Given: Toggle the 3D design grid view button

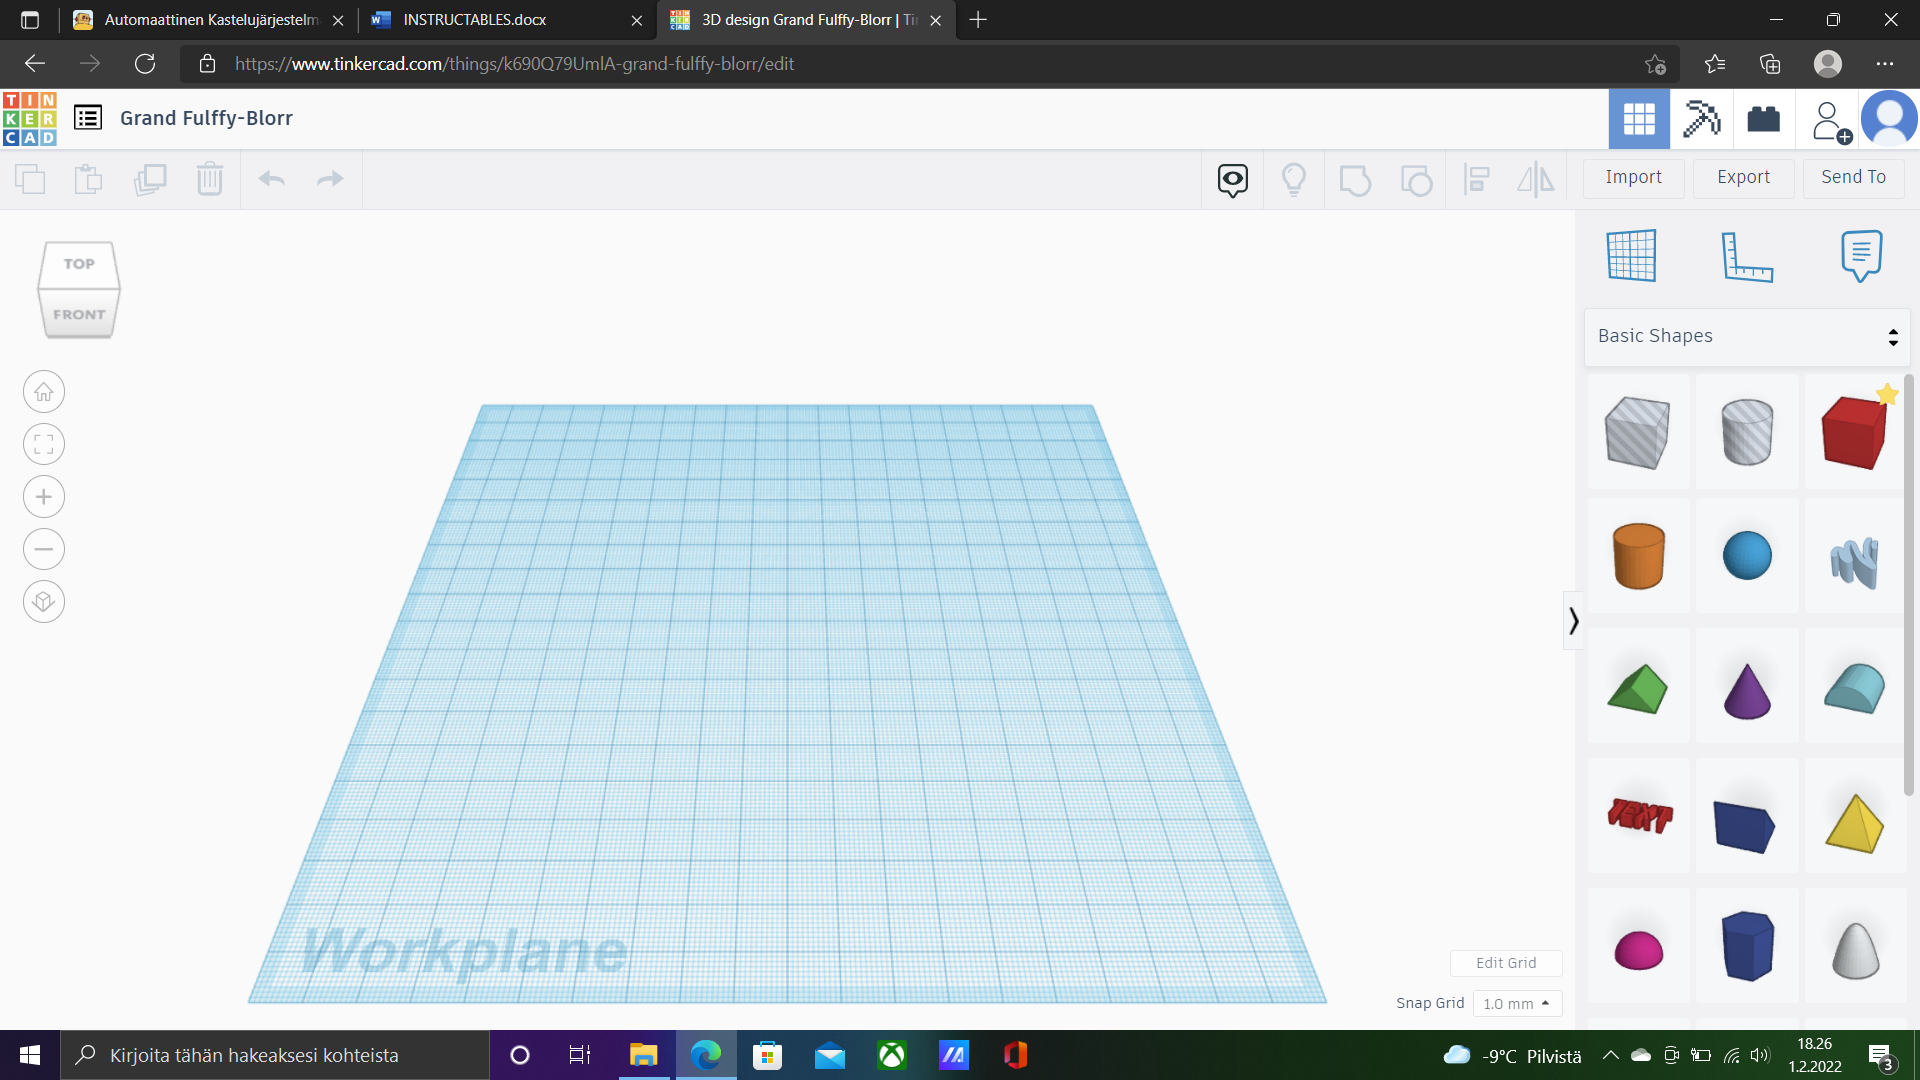Looking at the screenshot, I should coord(1639,119).
